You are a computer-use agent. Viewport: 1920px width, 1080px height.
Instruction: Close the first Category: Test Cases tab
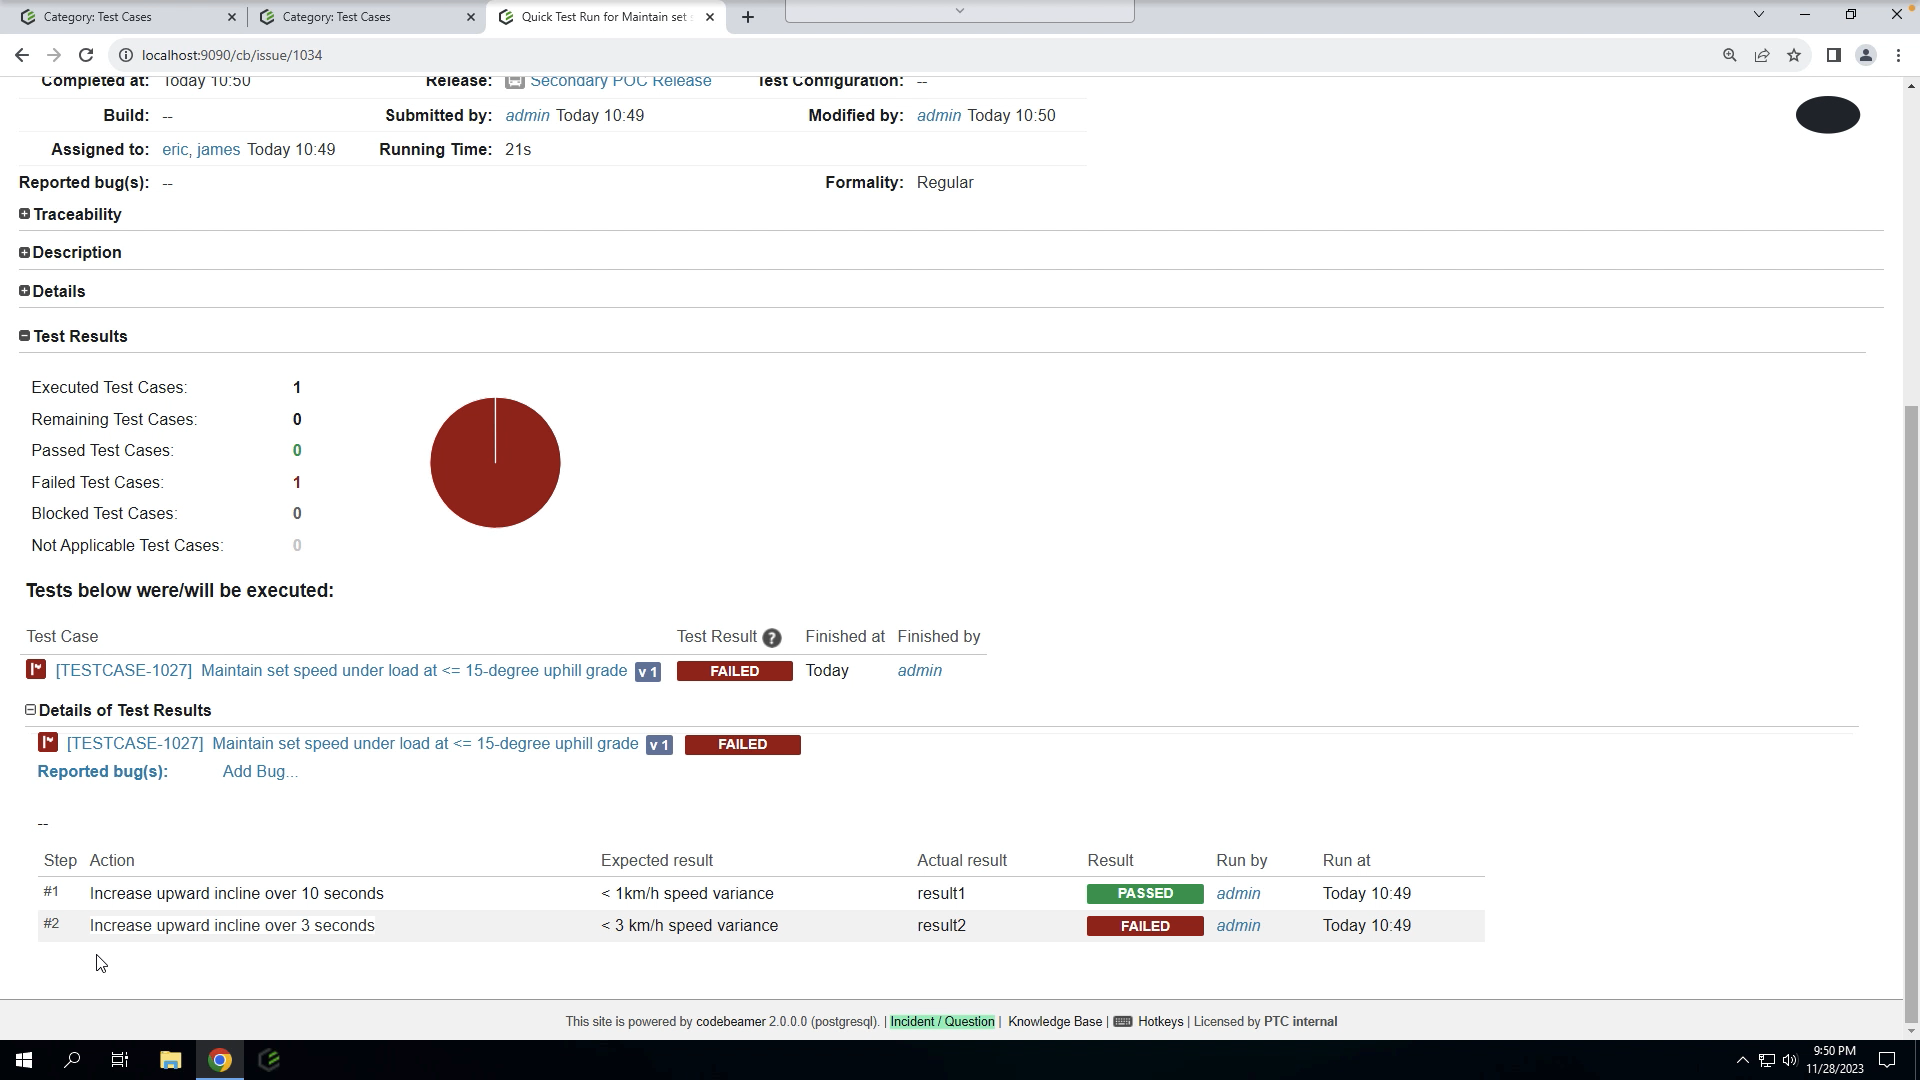pyautogui.click(x=231, y=17)
